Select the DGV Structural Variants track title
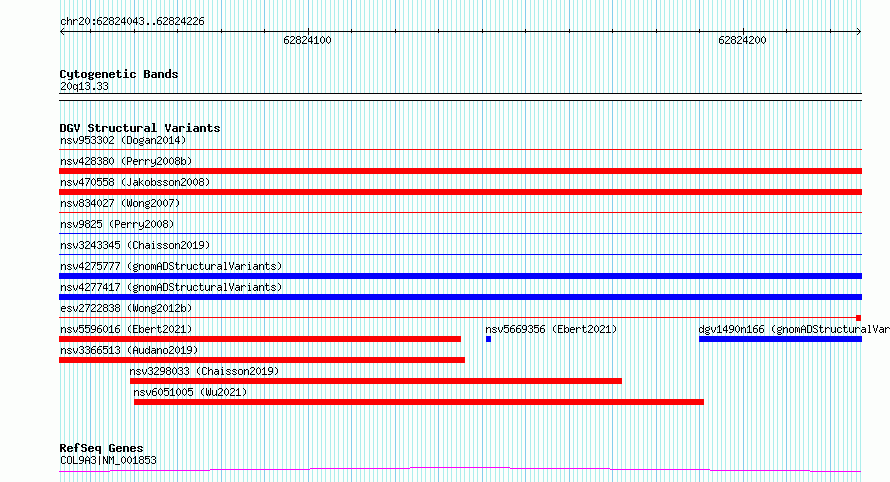Screen dimensions: 890x482 coord(140,128)
